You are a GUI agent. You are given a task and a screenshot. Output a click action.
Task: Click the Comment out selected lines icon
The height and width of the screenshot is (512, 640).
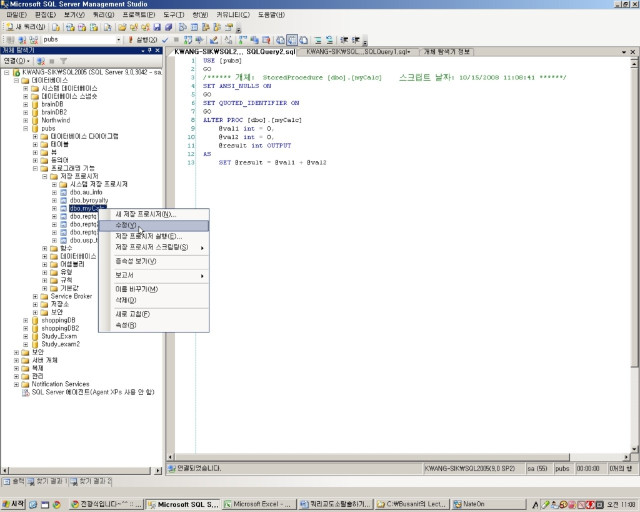click(x=318, y=40)
